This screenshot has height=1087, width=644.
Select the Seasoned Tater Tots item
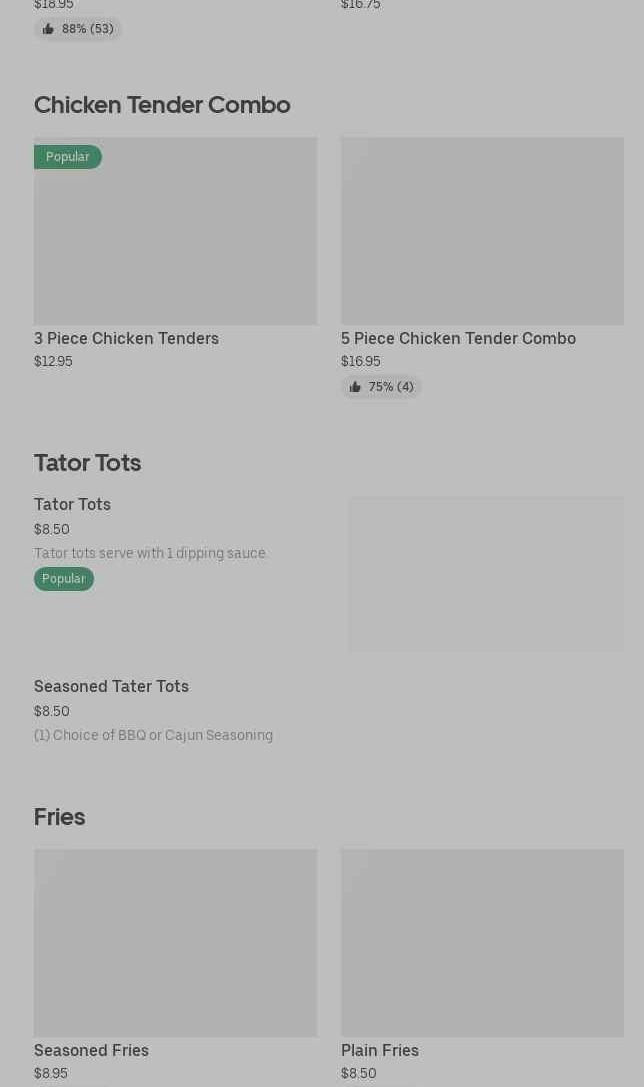[111, 686]
